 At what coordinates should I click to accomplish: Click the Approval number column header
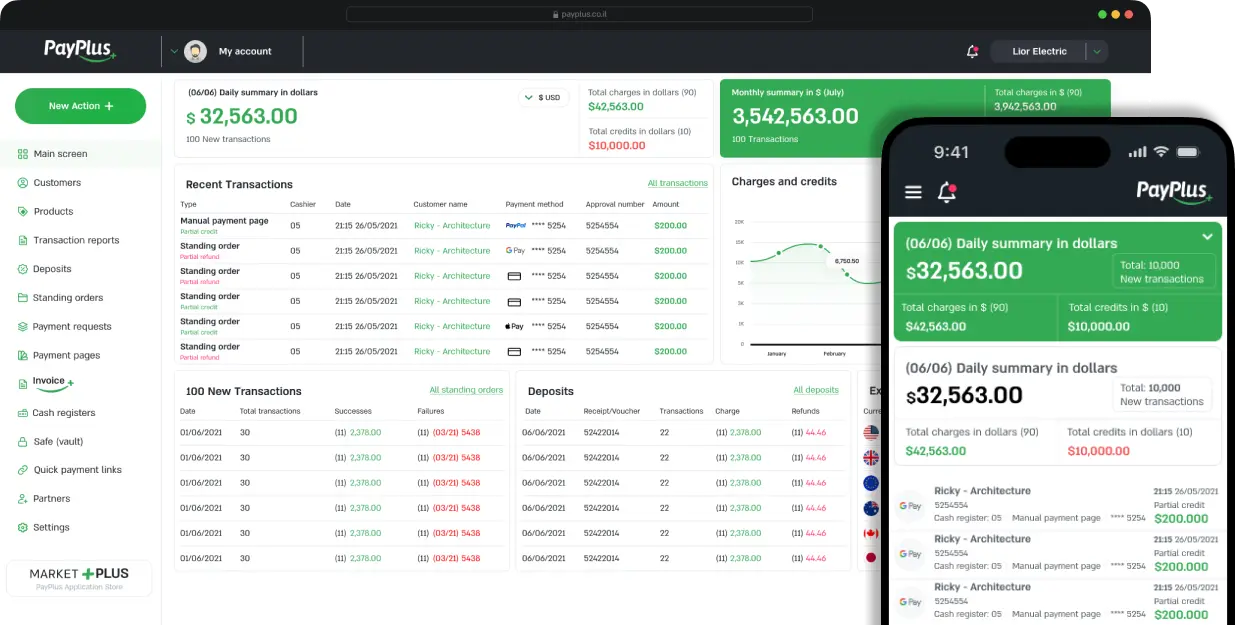point(615,204)
